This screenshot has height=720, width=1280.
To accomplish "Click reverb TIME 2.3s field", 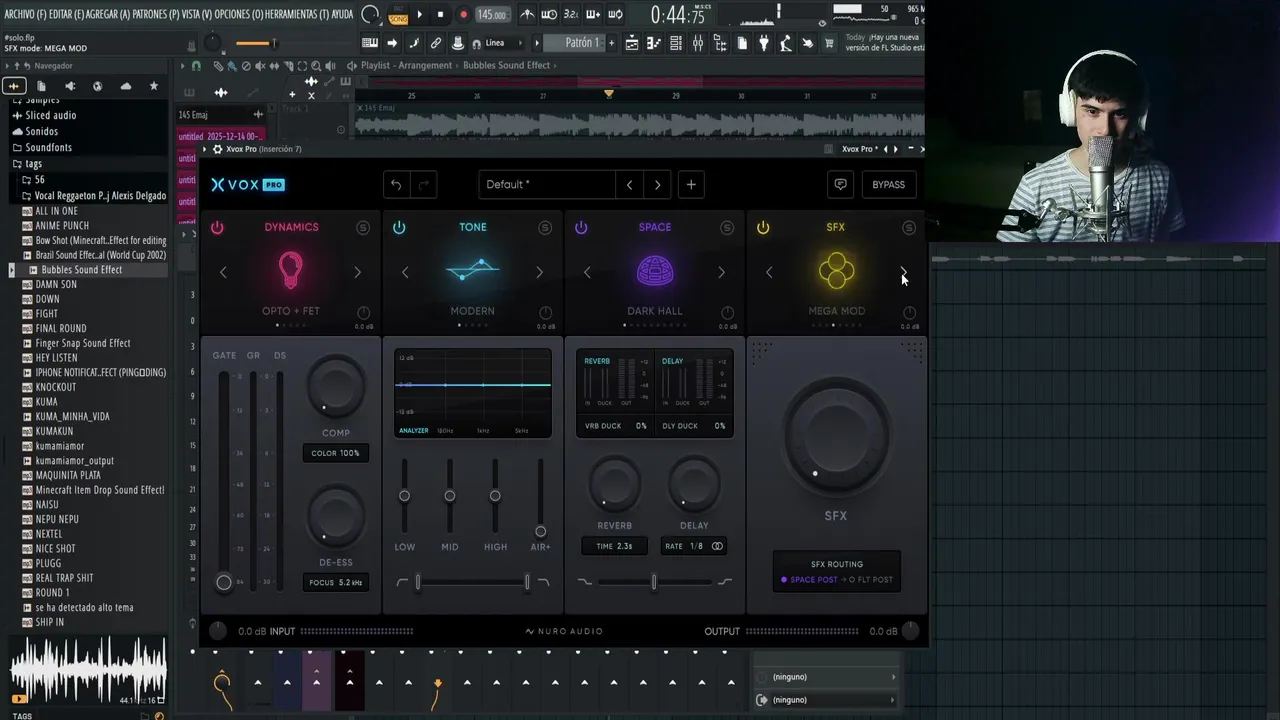I will 614,546.
